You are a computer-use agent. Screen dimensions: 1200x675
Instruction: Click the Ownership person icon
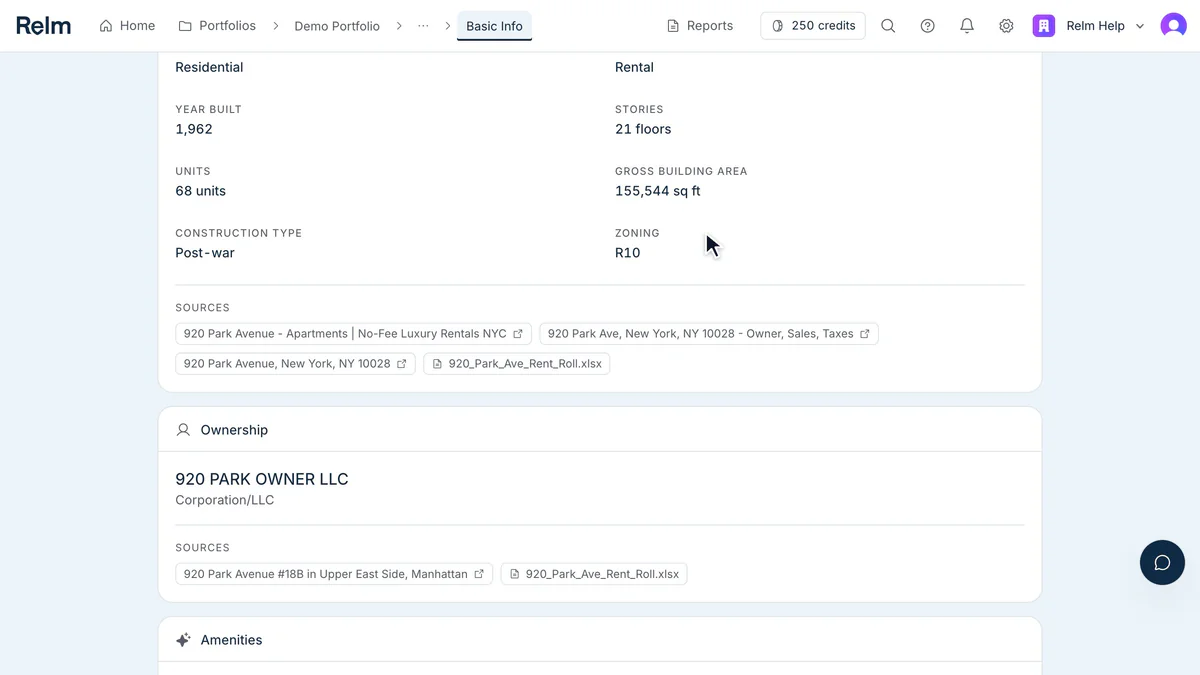point(183,430)
